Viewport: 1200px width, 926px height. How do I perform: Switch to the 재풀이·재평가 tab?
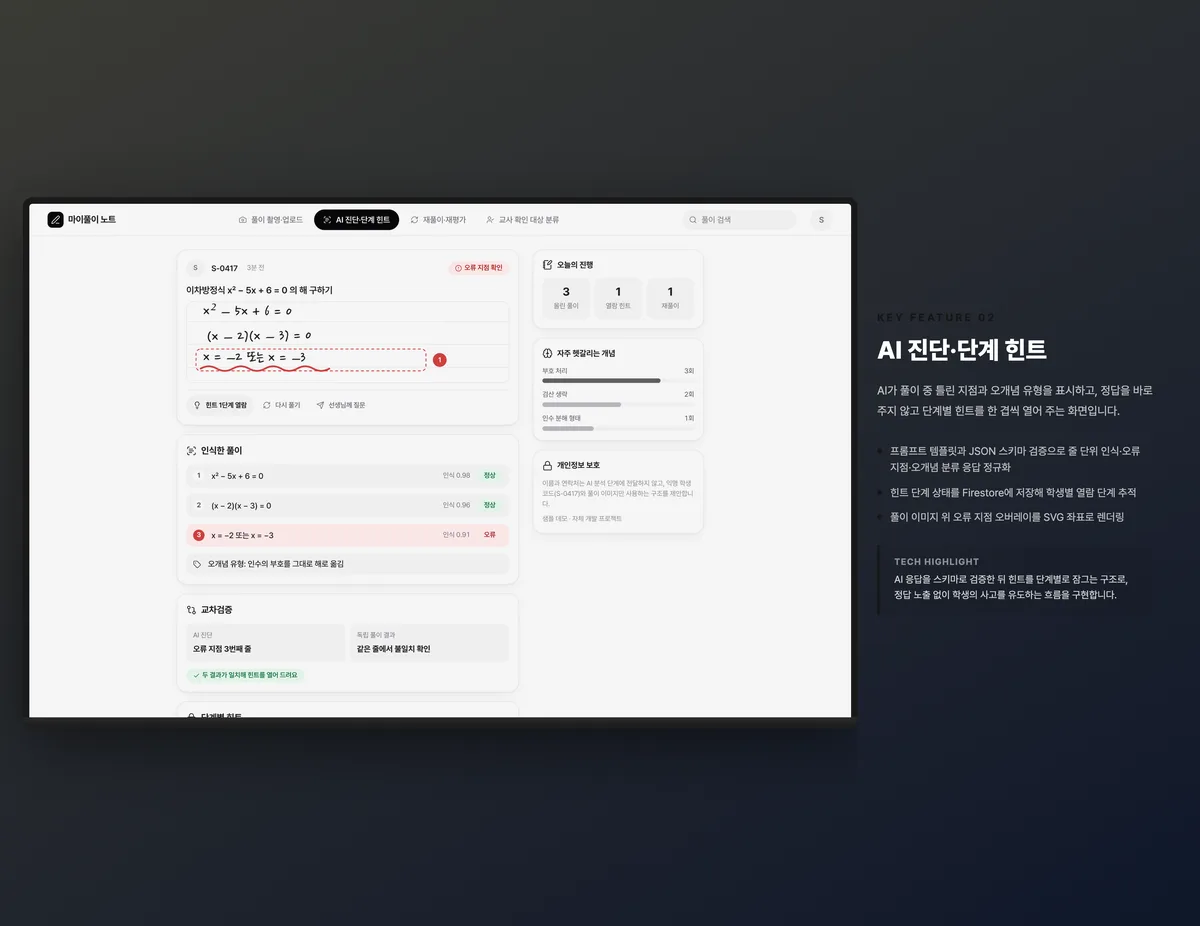click(438, 219)
